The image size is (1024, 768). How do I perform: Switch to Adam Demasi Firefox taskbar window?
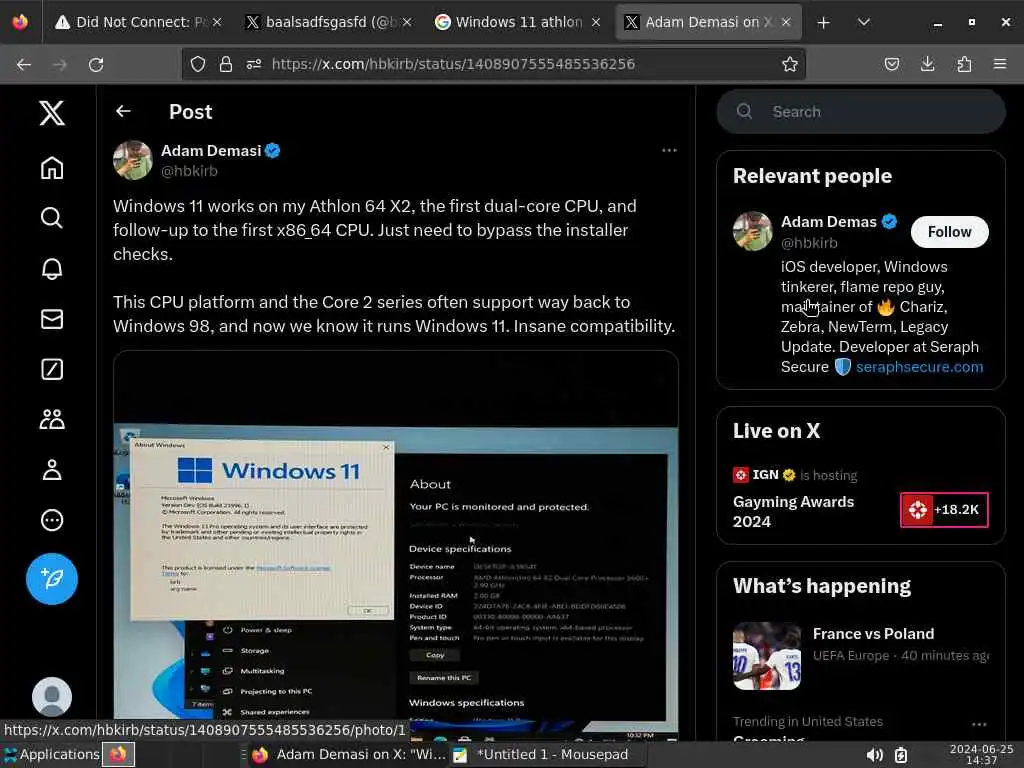349,754
